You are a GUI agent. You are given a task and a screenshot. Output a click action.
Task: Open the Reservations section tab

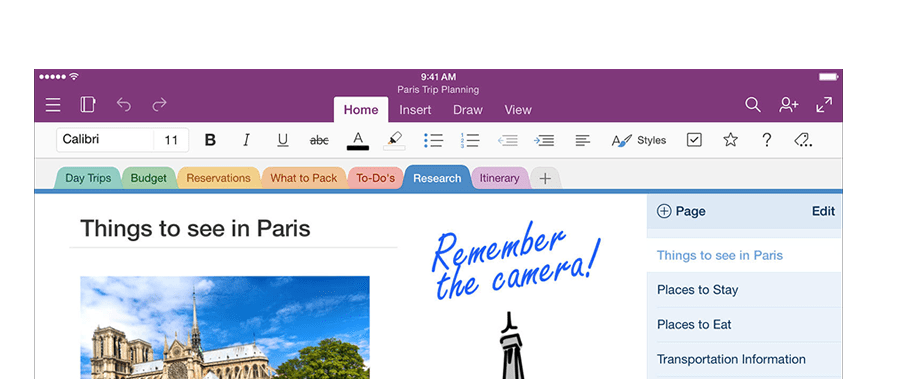pyautogui.click(x=219, y=178)
